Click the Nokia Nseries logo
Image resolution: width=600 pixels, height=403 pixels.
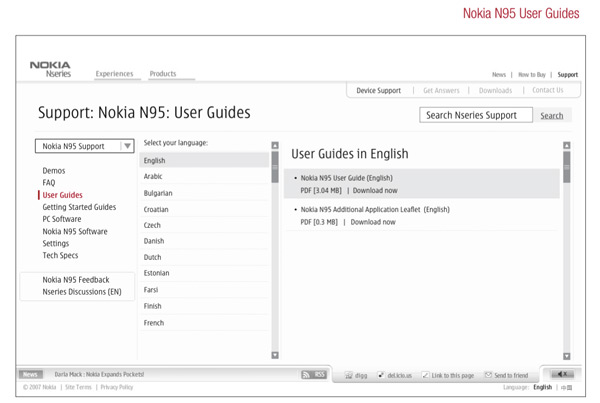(x=50, y=69)
